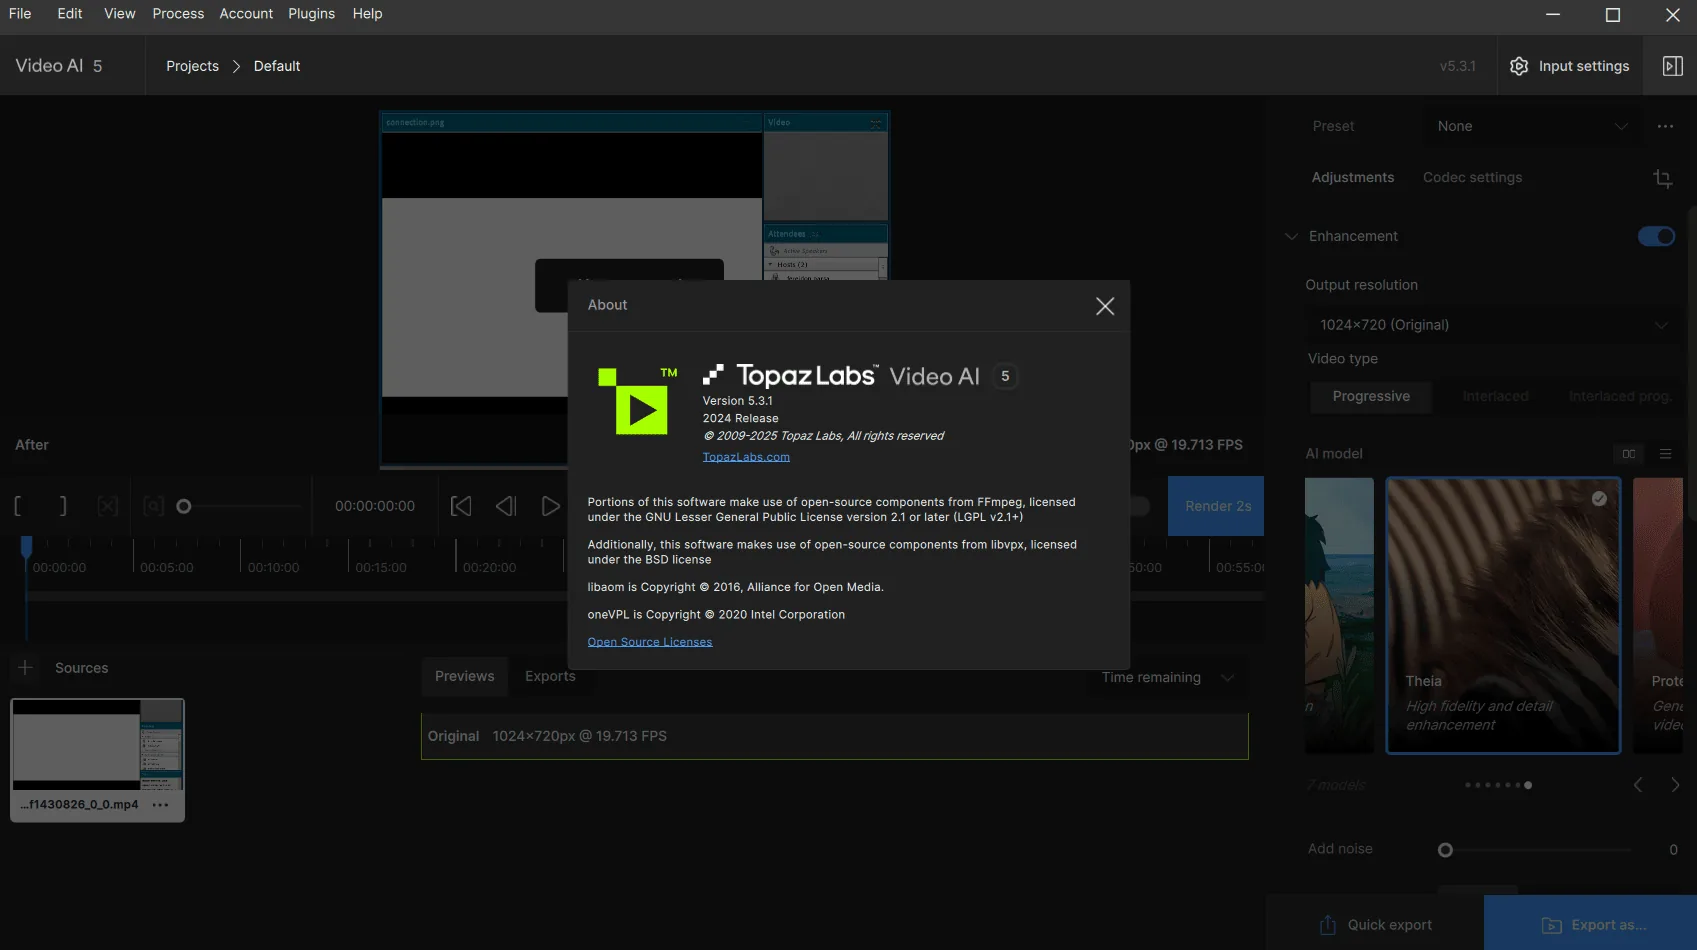Select Progressive video type
This screenshot has width=1697, height=950.
[x=1371, y=397]
